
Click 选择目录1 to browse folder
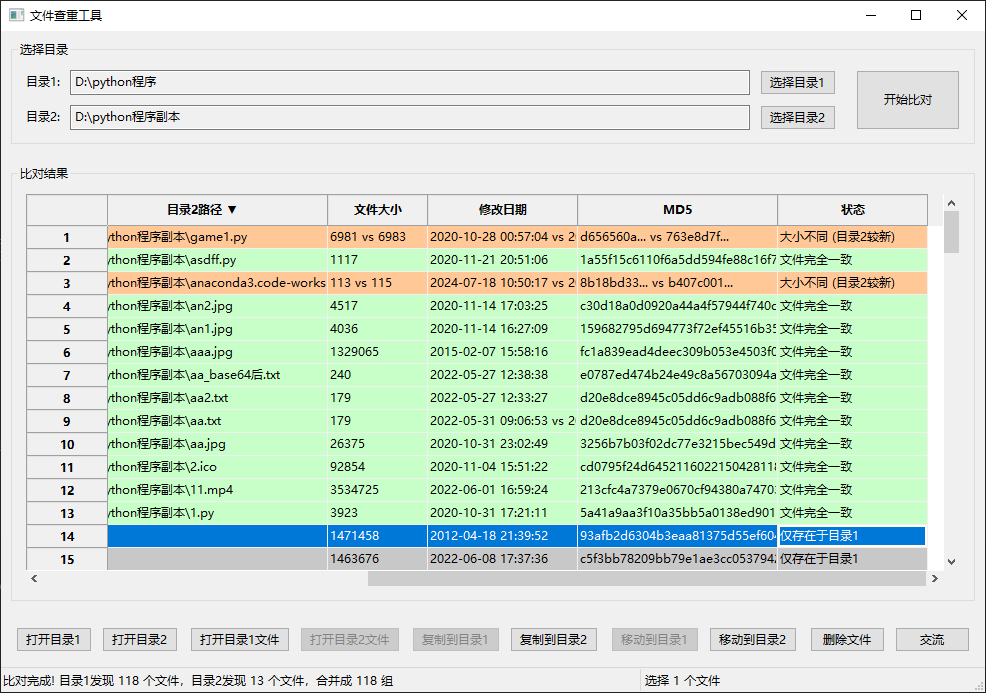(797, 82)
